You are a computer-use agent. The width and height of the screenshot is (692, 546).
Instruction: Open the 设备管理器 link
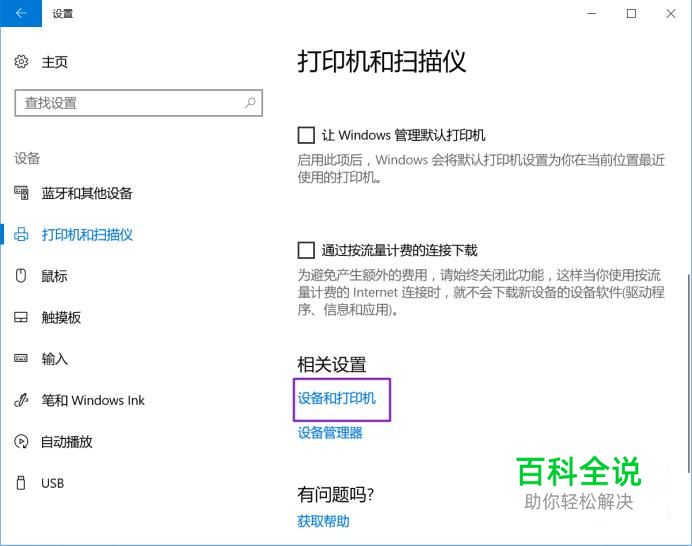coord(330,433)
